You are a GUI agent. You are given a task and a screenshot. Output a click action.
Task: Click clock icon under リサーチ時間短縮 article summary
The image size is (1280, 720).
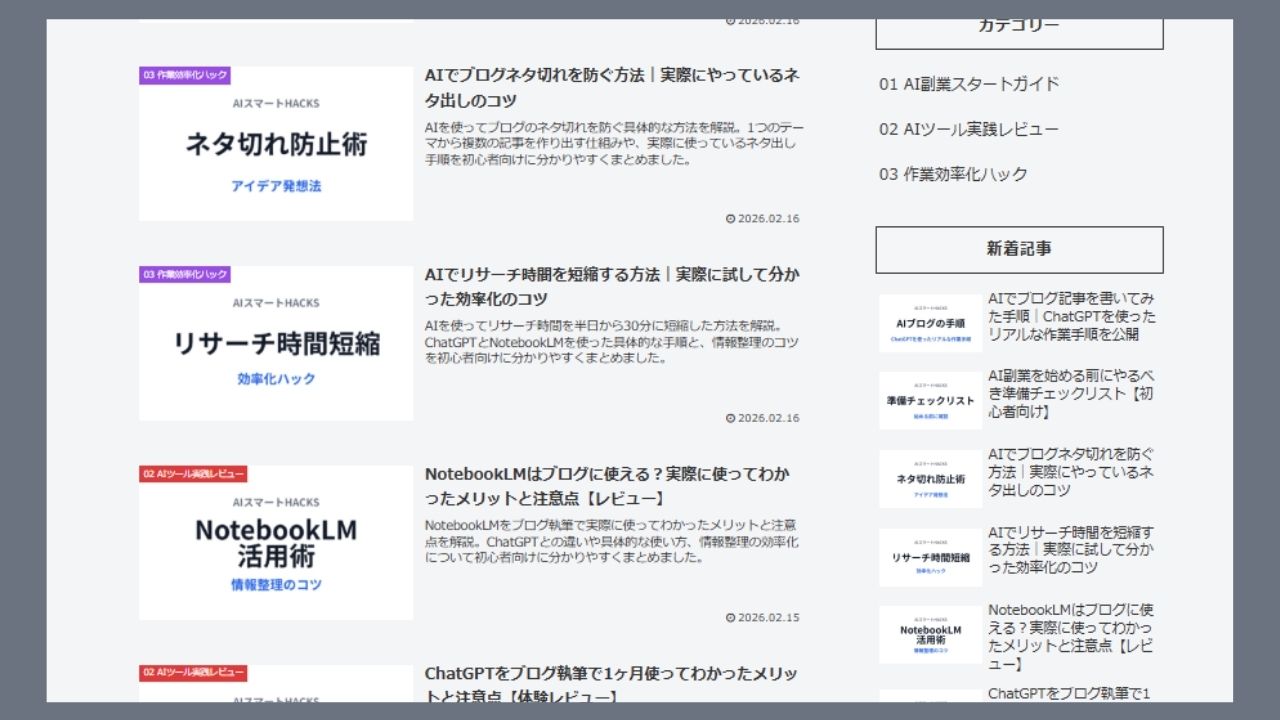(x=729, y=419)
